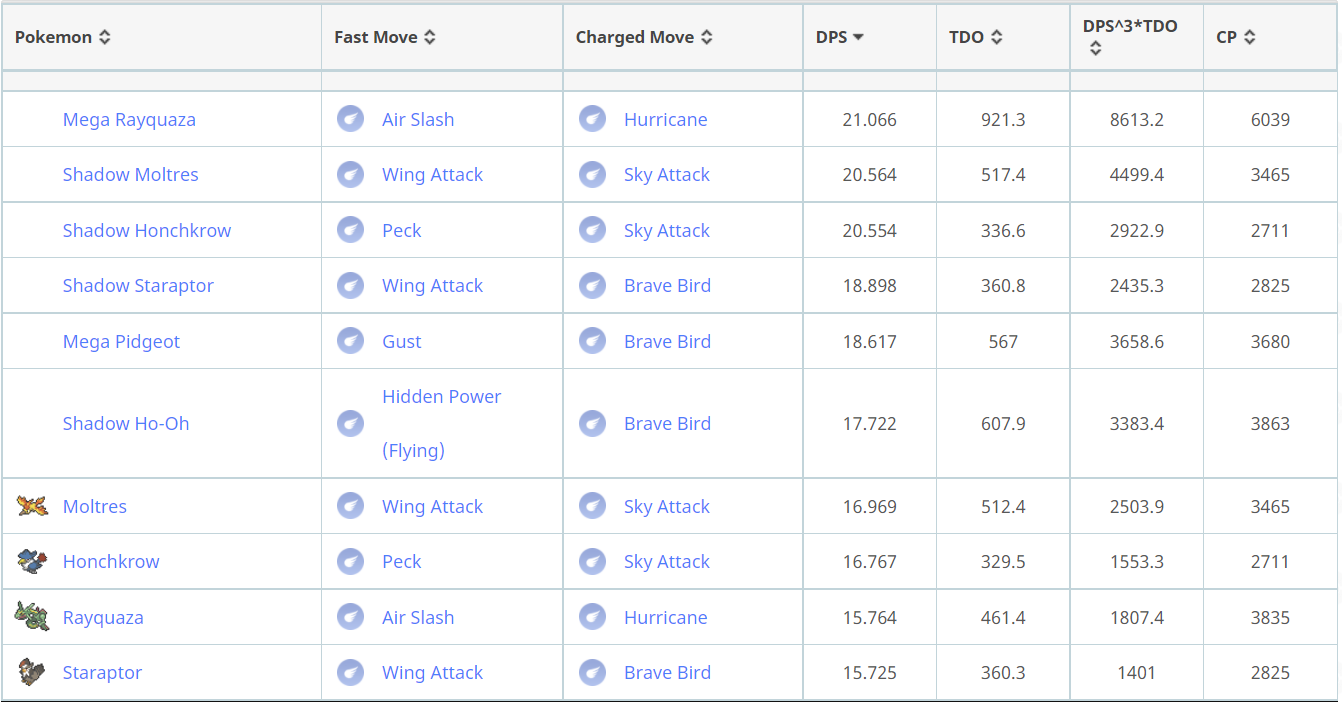The image size is (1342, 702).
Task: Click Flying-type icon beside Mega Rayquaza's Hurricane
Action: pos(592,119)
